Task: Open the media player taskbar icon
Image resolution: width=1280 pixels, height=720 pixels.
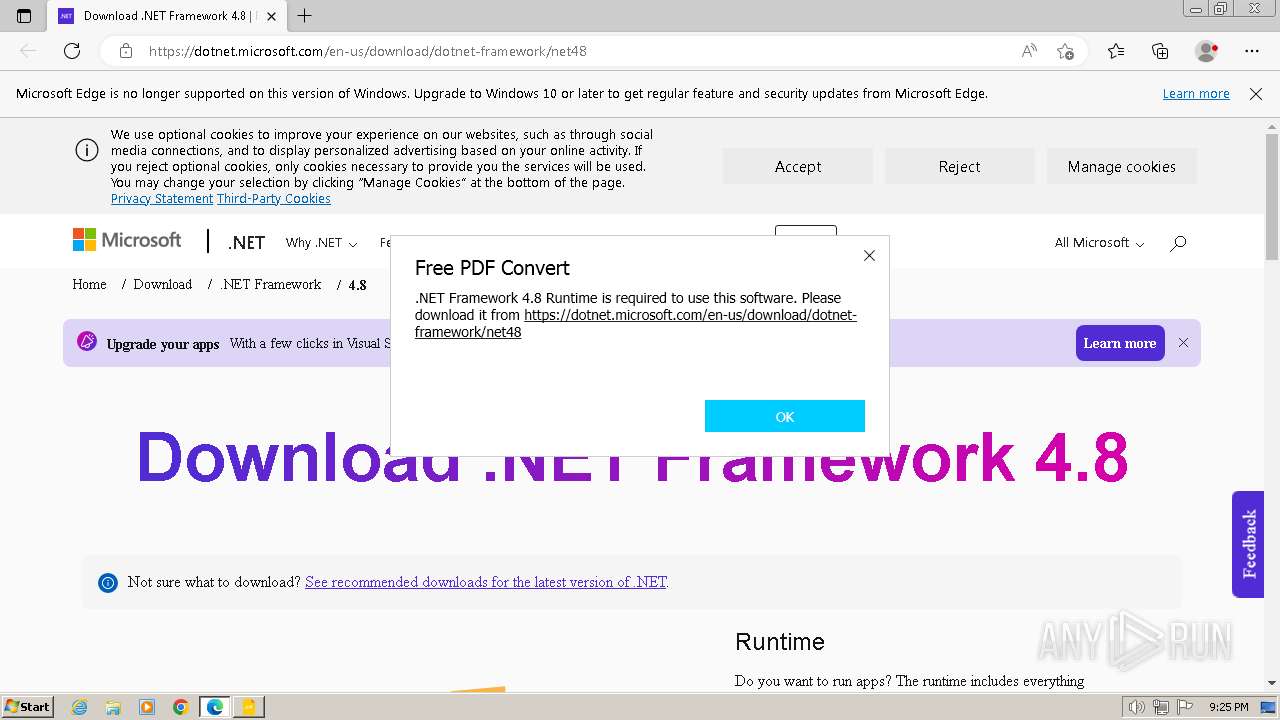Action: (x=147, y=707)
